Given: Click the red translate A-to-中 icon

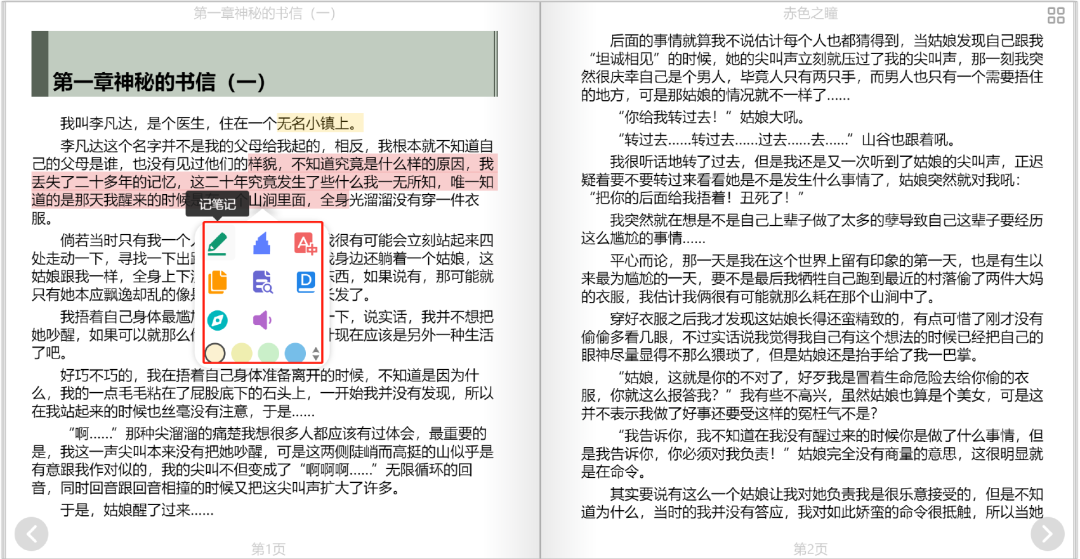Looking at the screenshot, I should (x=305, y=244).
